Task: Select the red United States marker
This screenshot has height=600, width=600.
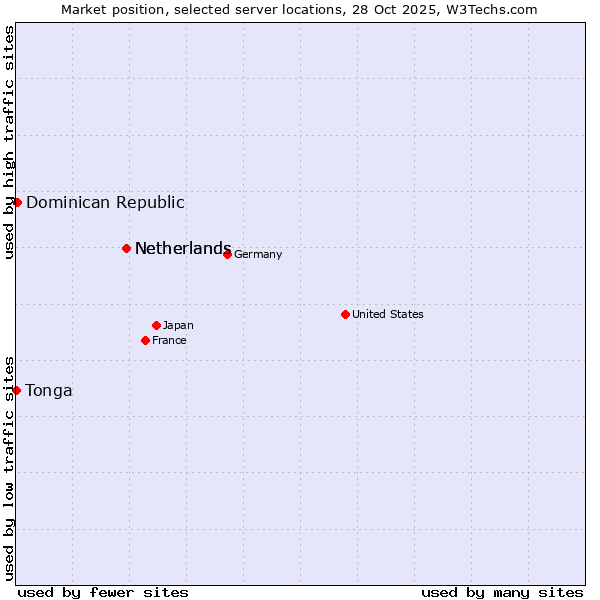Action: 345,314
